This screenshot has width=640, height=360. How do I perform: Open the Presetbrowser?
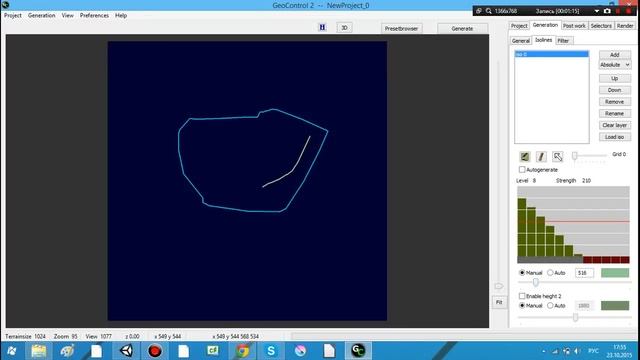coord(401,29)
